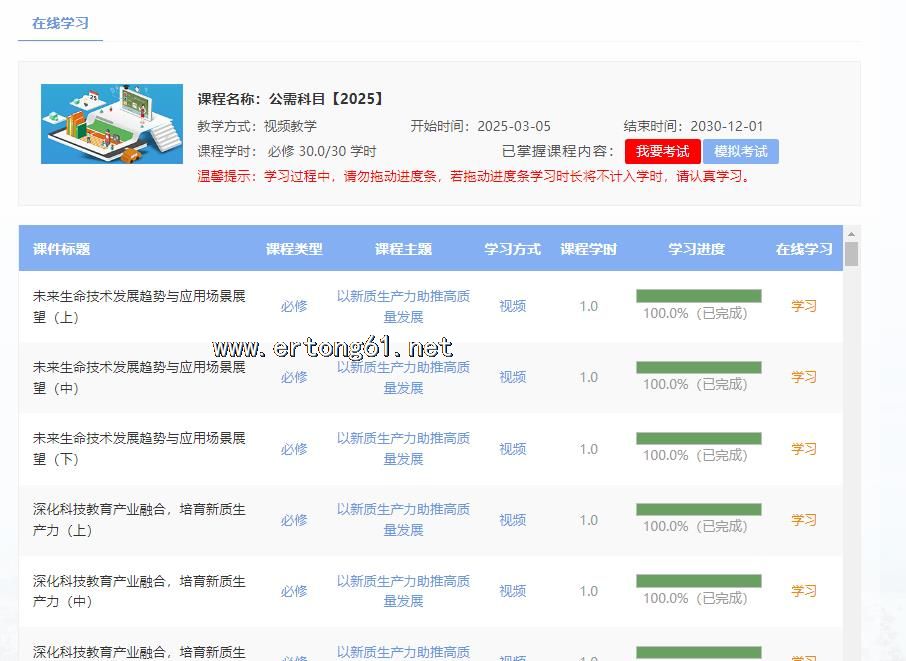
Task: Click 视频 in the first course row
Action: pos(512,306)
